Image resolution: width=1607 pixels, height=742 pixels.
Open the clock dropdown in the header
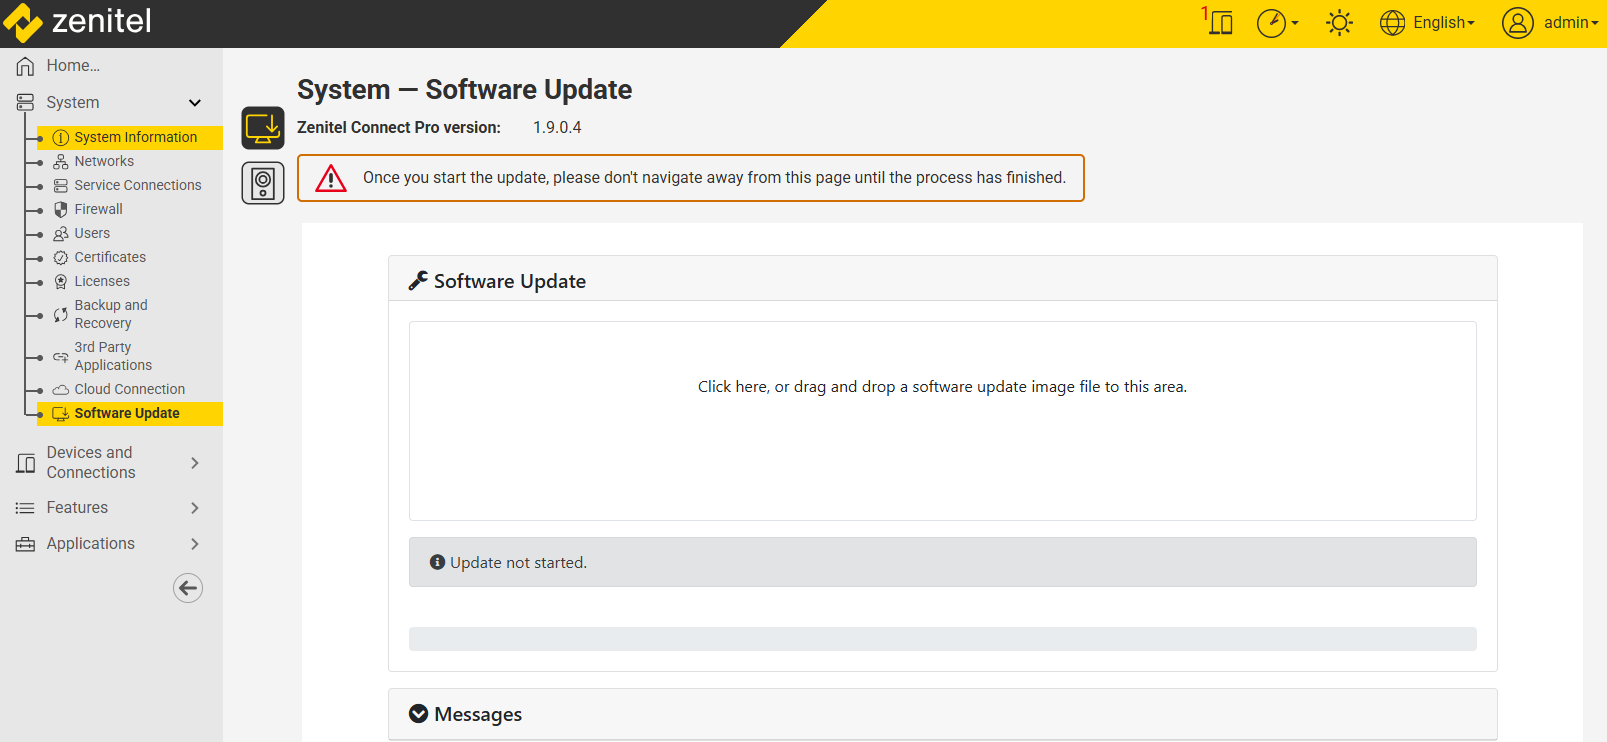[1277, 23]
